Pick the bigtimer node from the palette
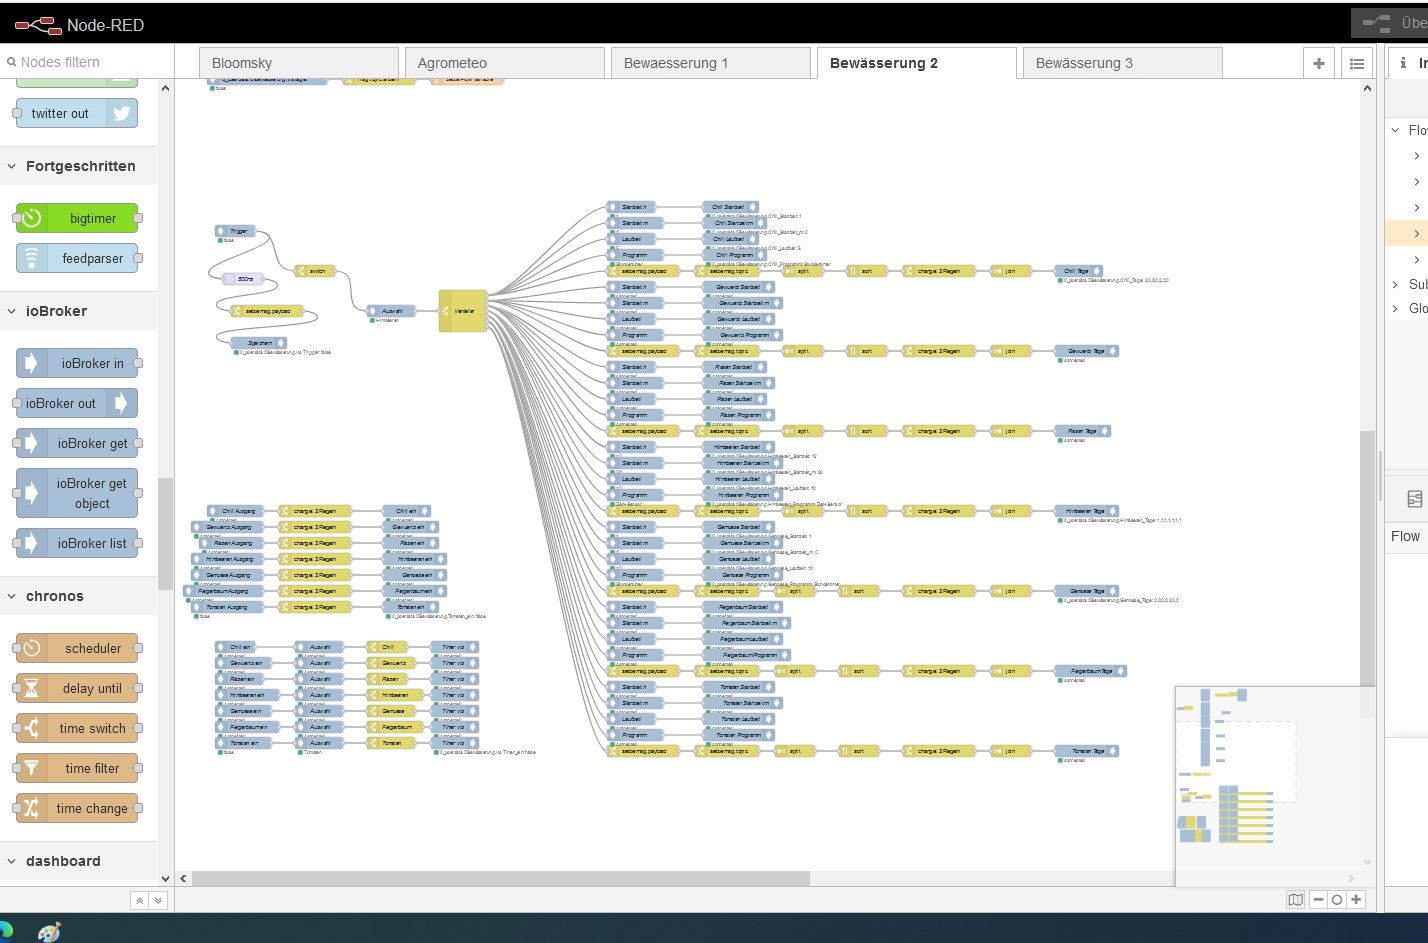Screen dimensions: 1428x943 click(x=77, y=218)
